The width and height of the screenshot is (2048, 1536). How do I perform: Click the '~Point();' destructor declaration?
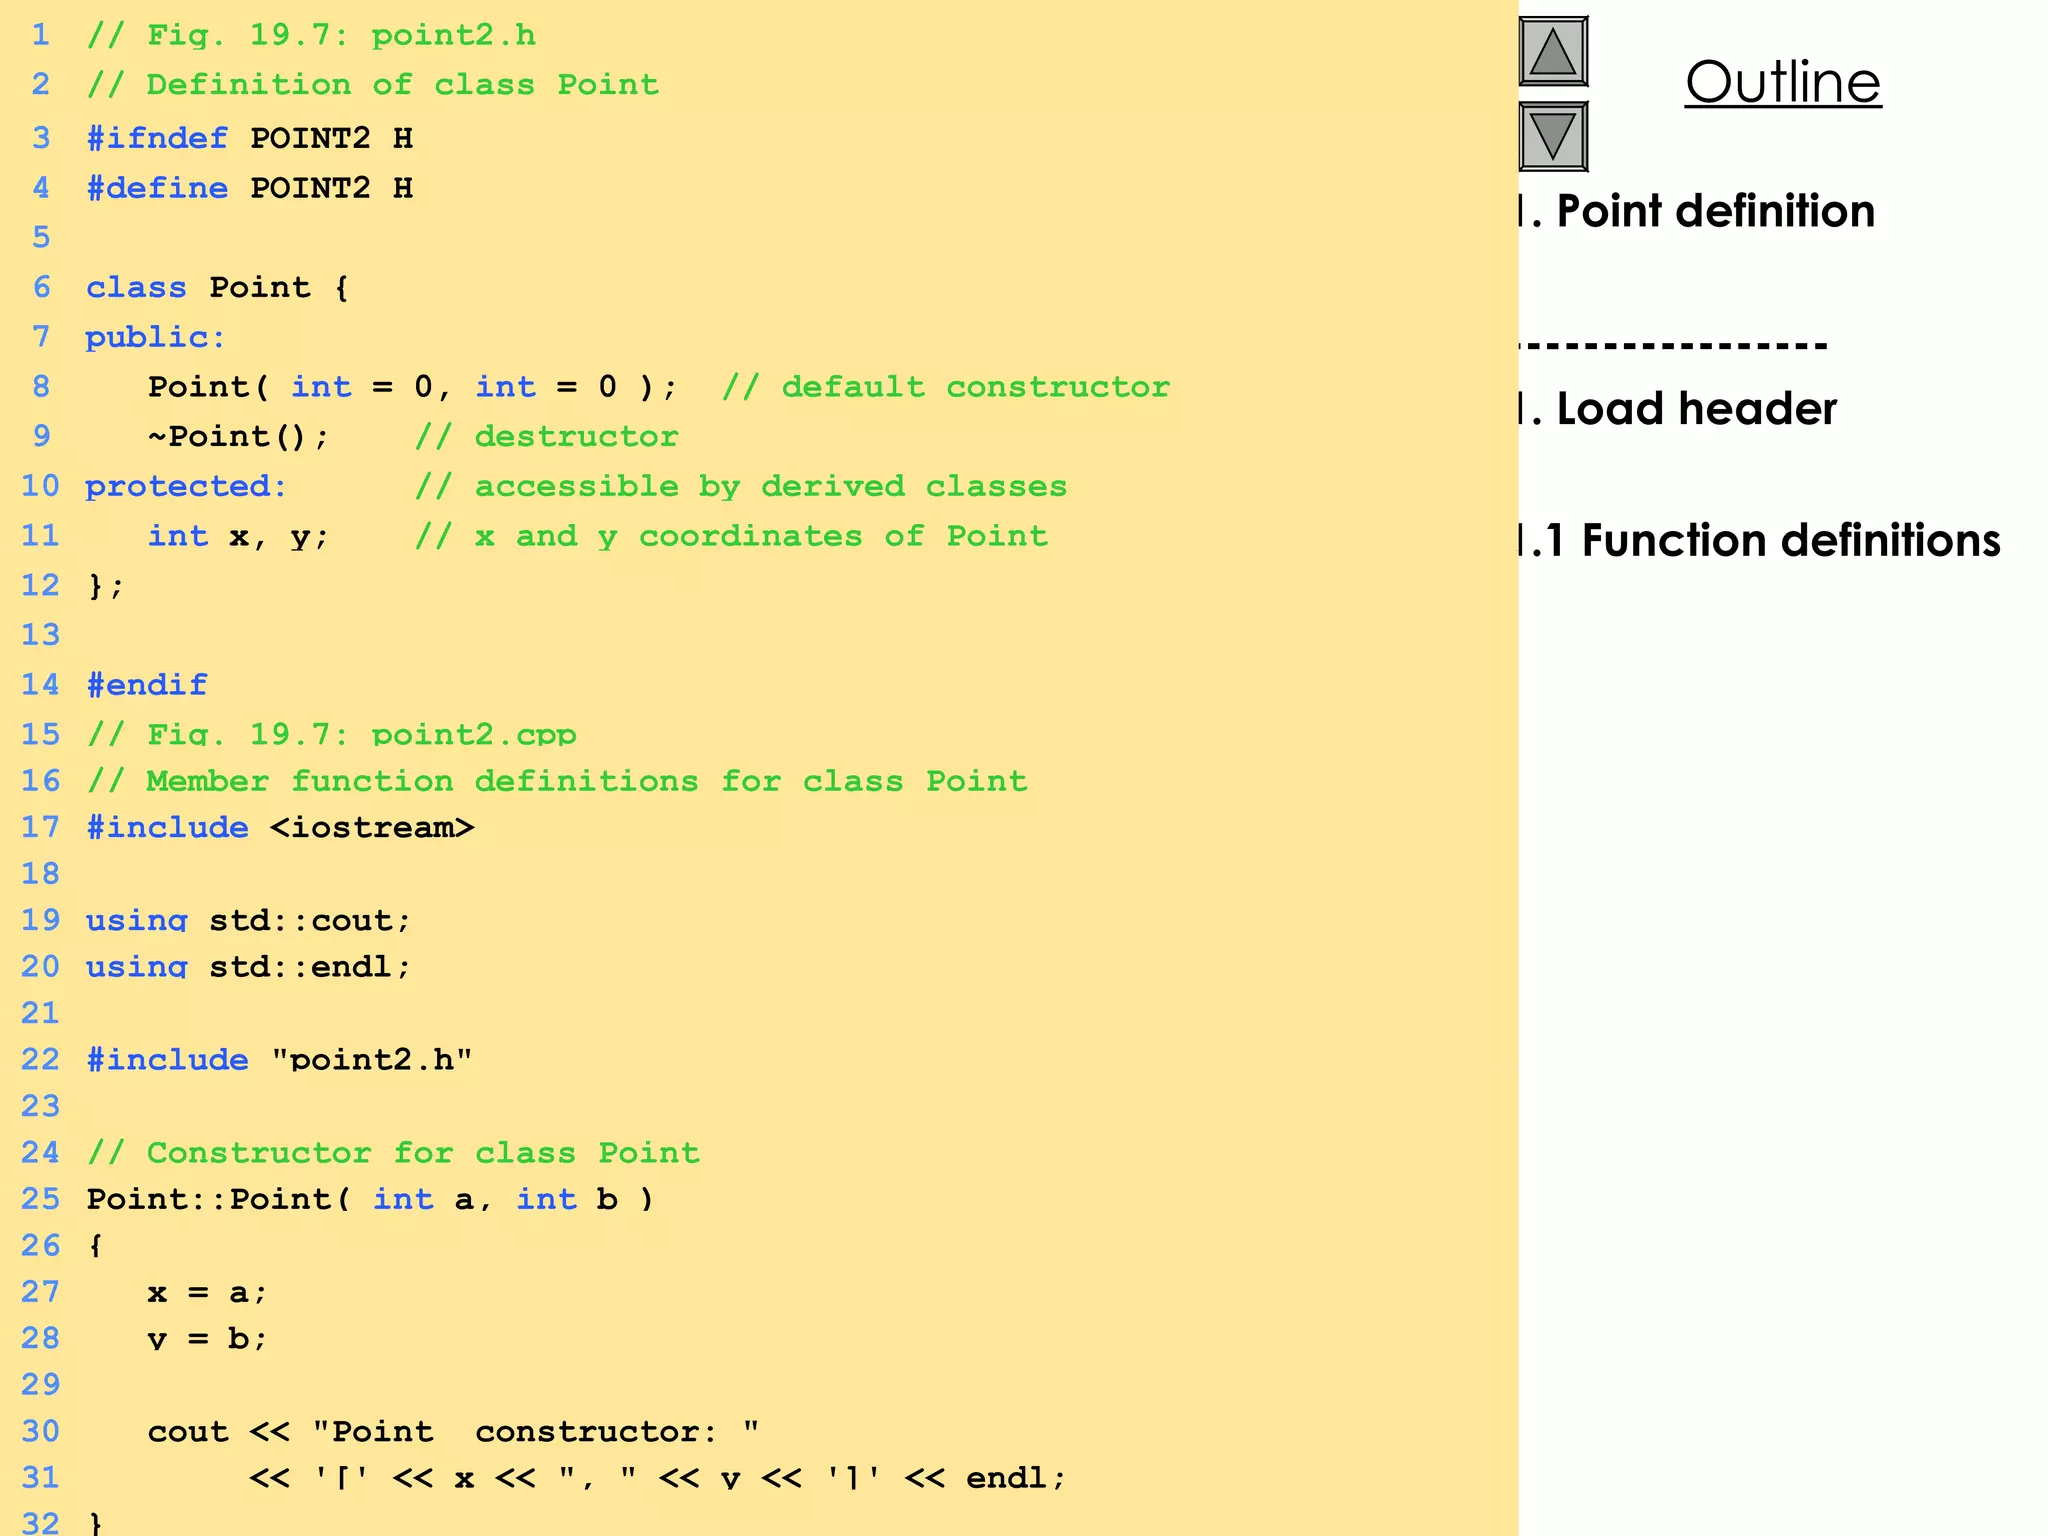(238, 436)
